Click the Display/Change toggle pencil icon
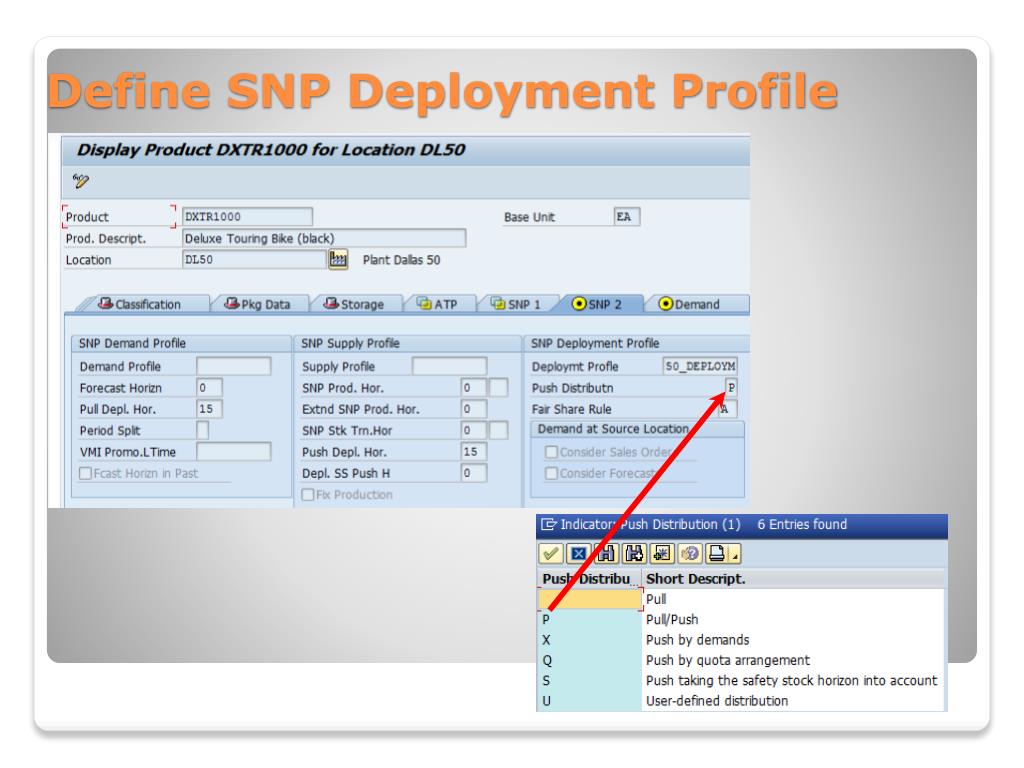This screenshot has height=768, width=1024. click(80, 181)
